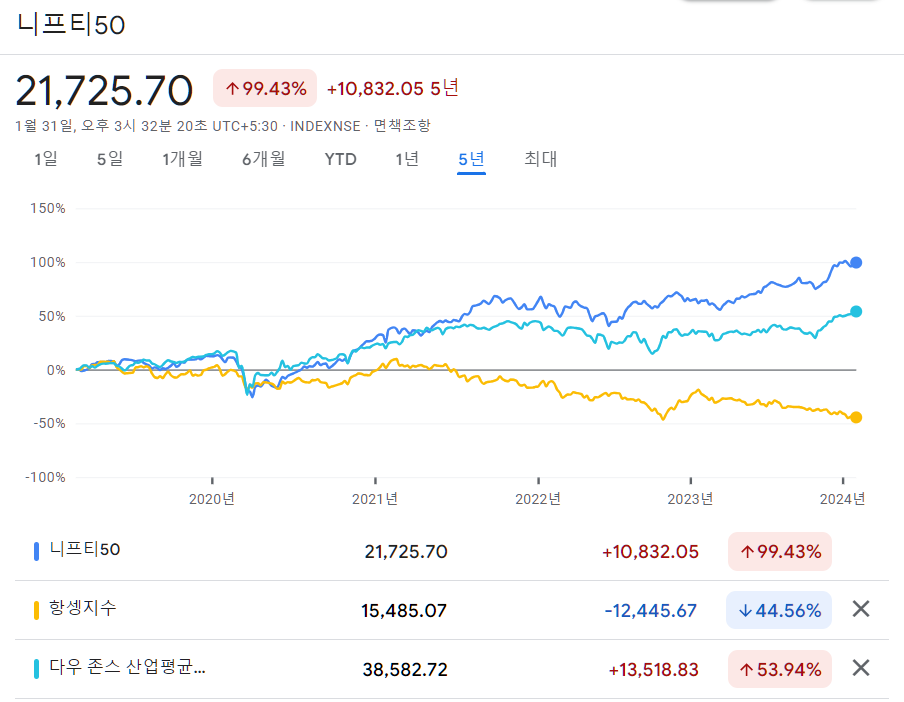
Task: Click the ↓44.56% badge for 항셍지수
Action: (x=779, y=610)
